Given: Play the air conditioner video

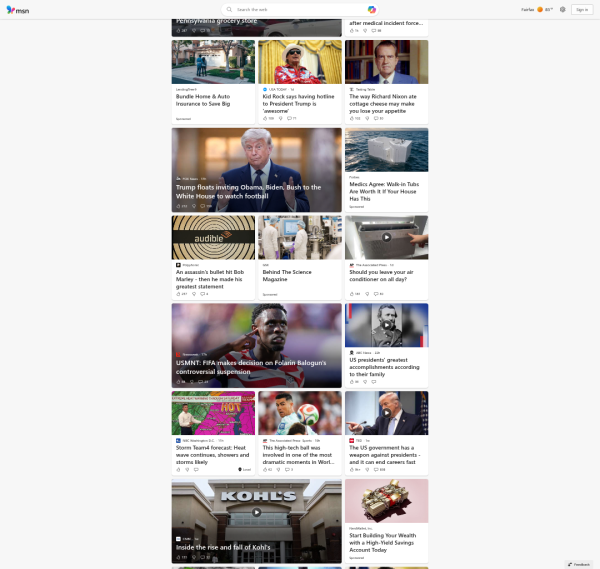Looking at the screenshot, I should click(x=386, y=237).
